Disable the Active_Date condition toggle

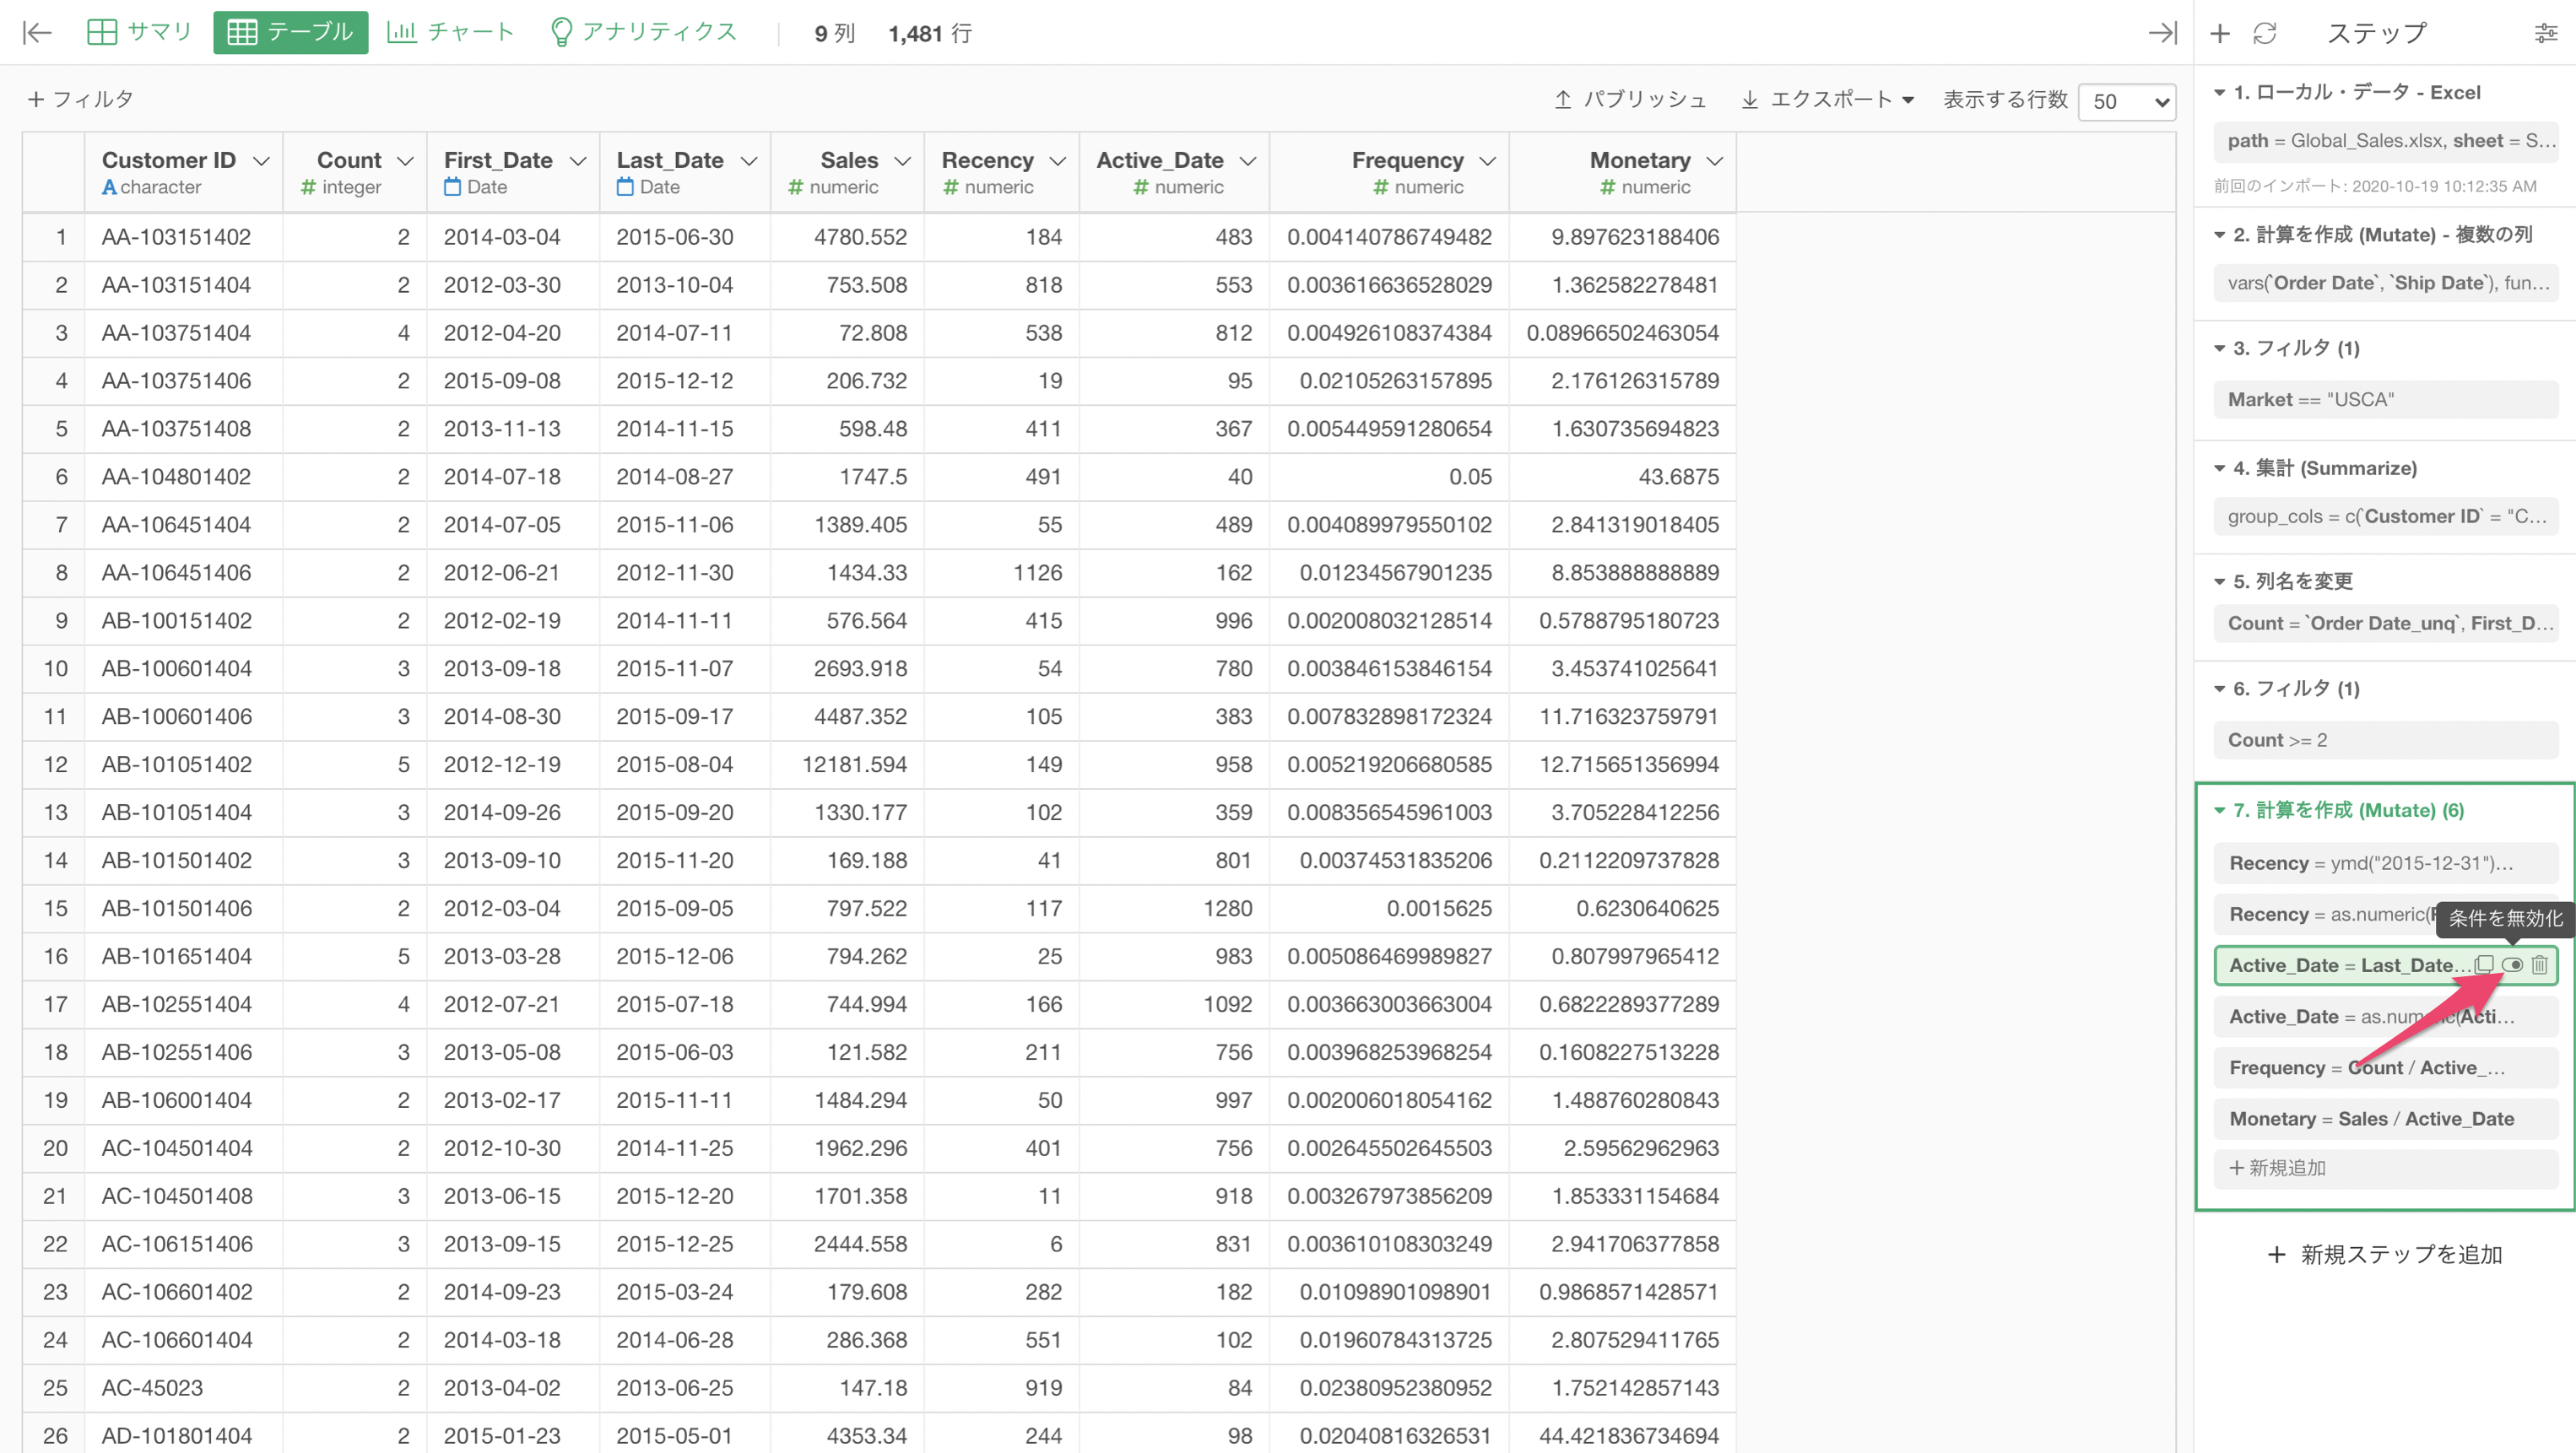(x=2512, y=965)
